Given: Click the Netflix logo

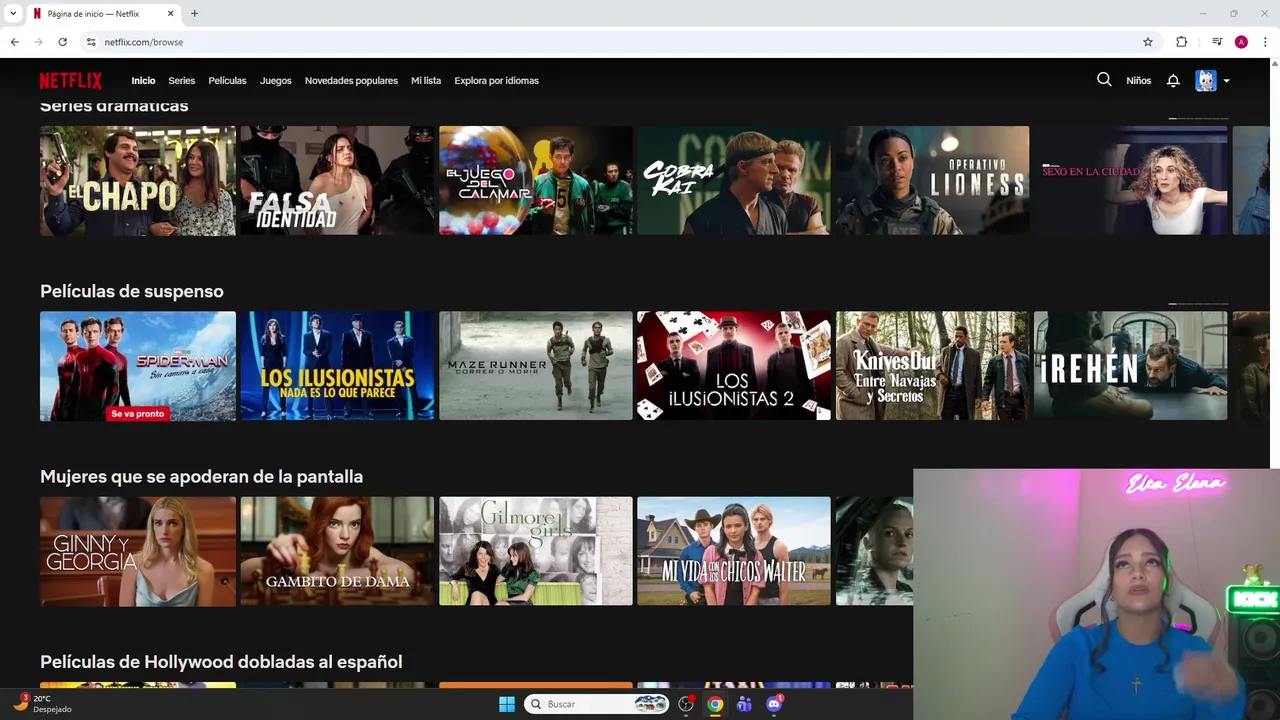Looking at the screenshot, I should coord(71,81).
